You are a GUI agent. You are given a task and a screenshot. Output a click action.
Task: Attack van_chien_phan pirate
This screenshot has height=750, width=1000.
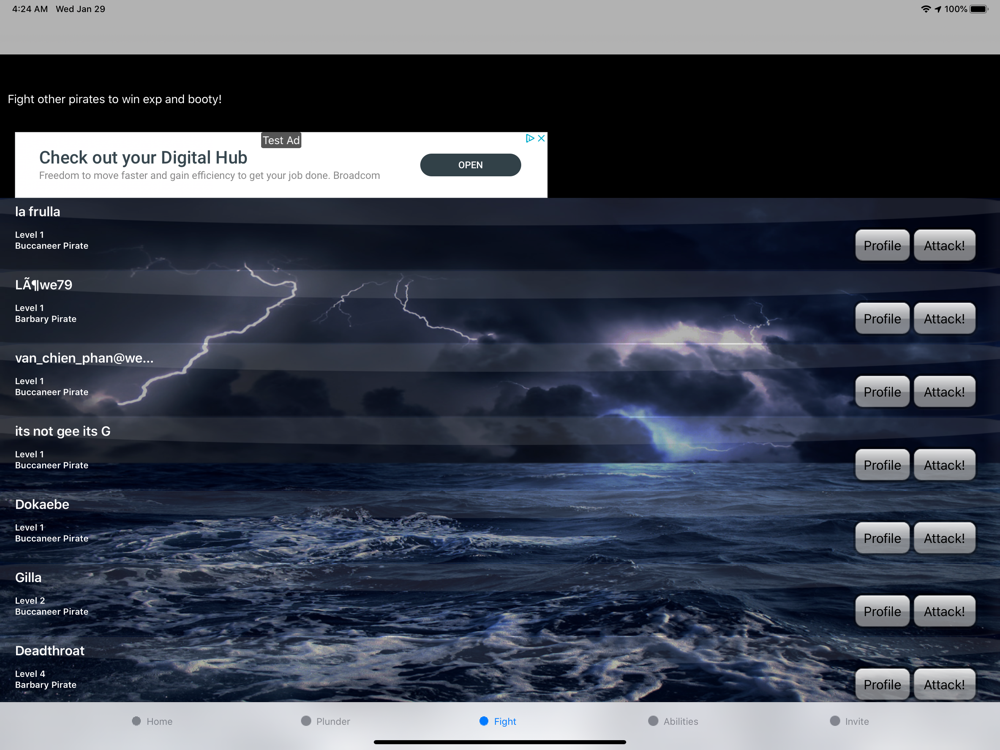(x=944, y=392)
